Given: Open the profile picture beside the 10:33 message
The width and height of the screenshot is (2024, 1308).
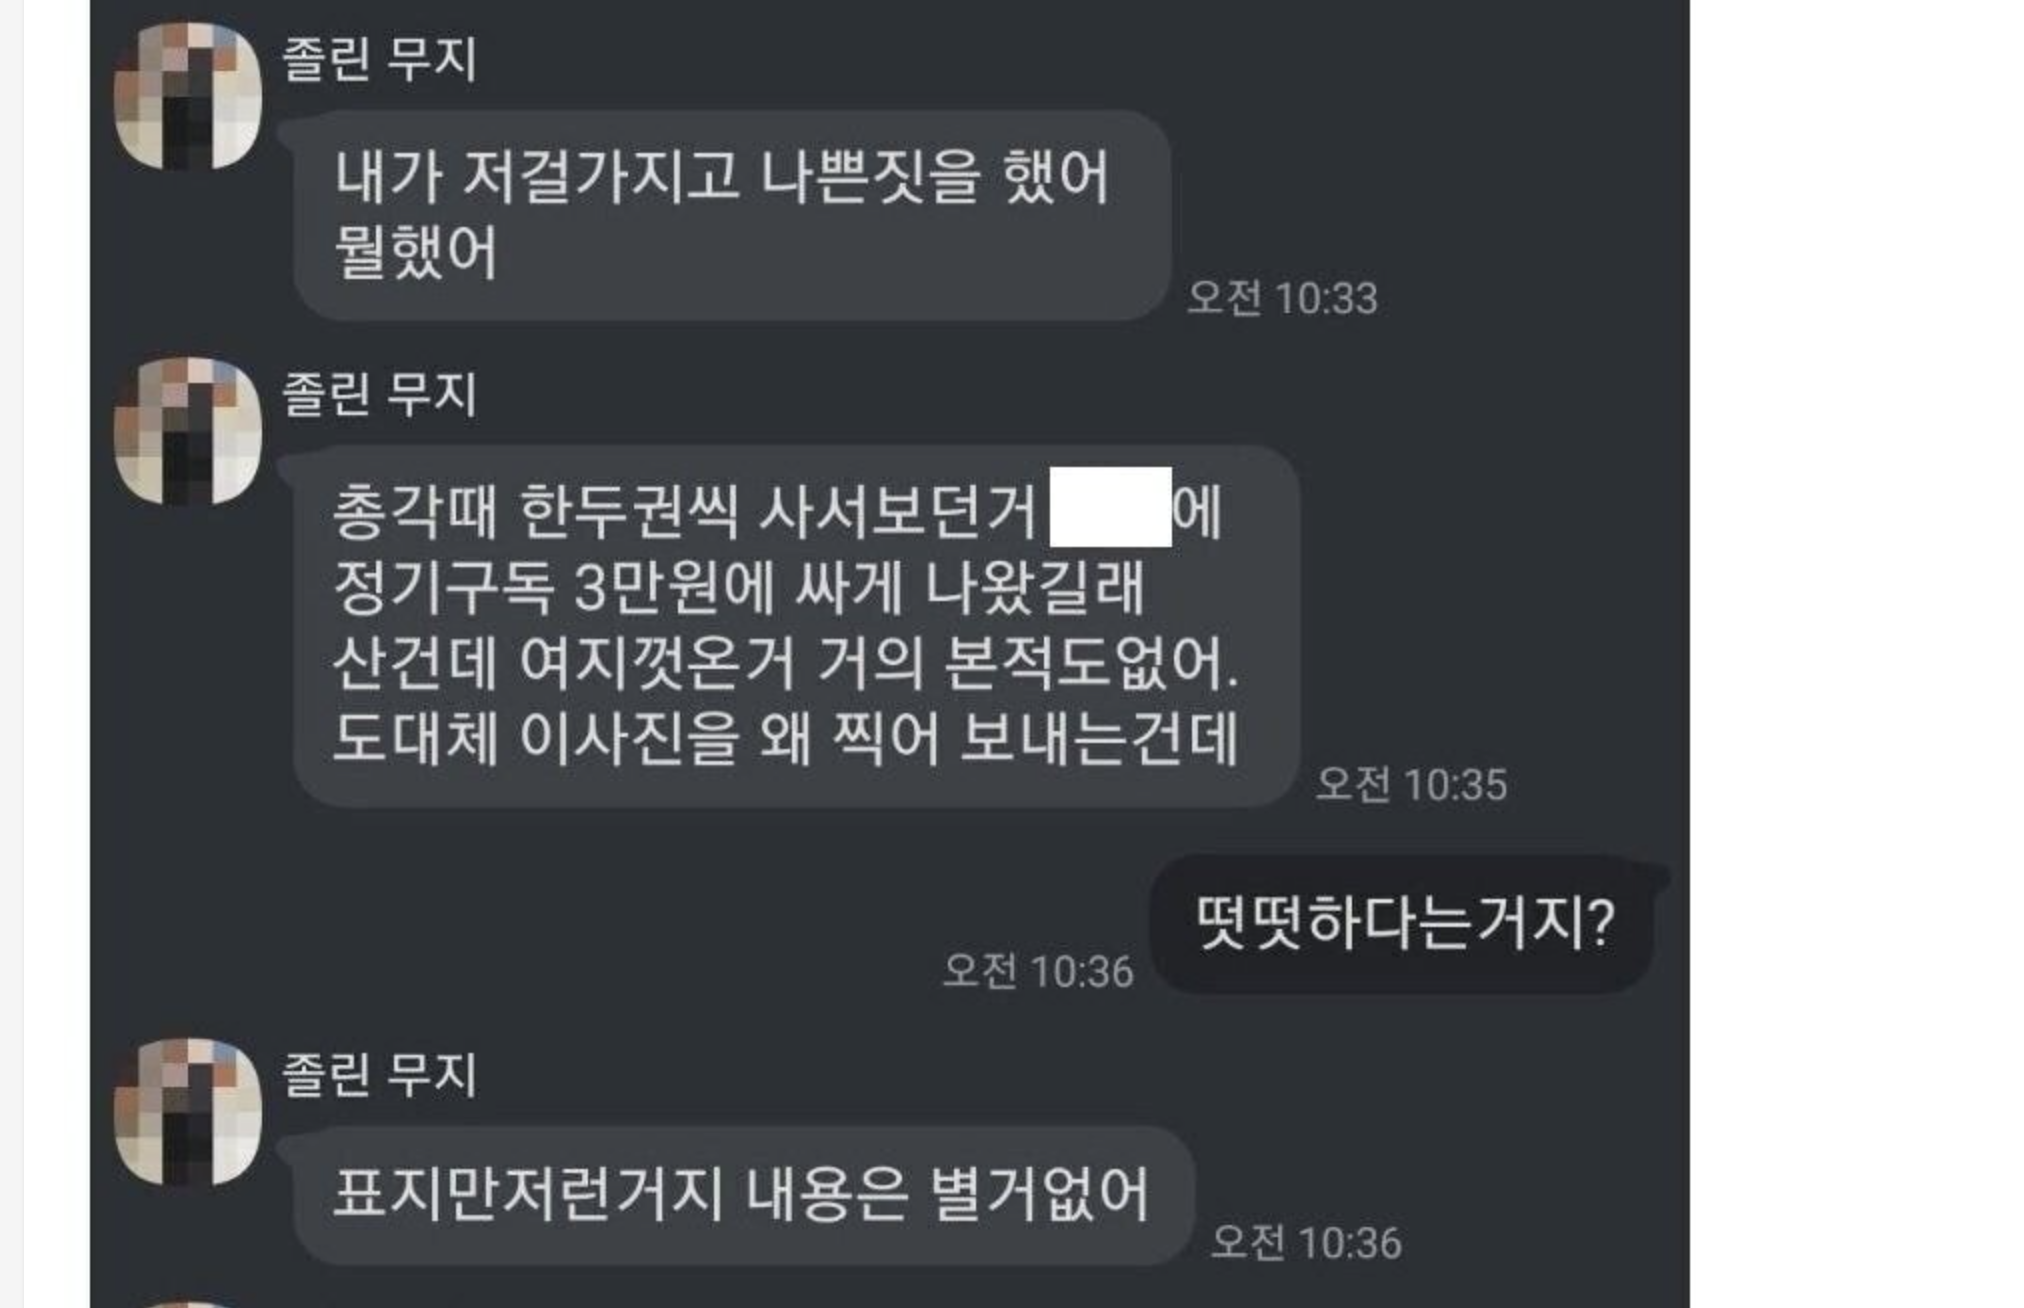Looking at the screenshot, I should point(188,96).
